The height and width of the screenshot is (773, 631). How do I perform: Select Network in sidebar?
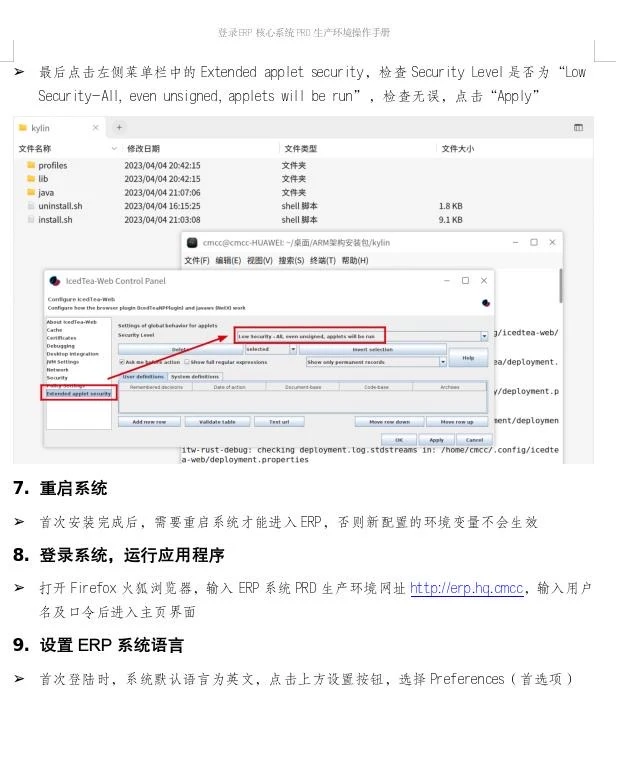tap(57, 370)
